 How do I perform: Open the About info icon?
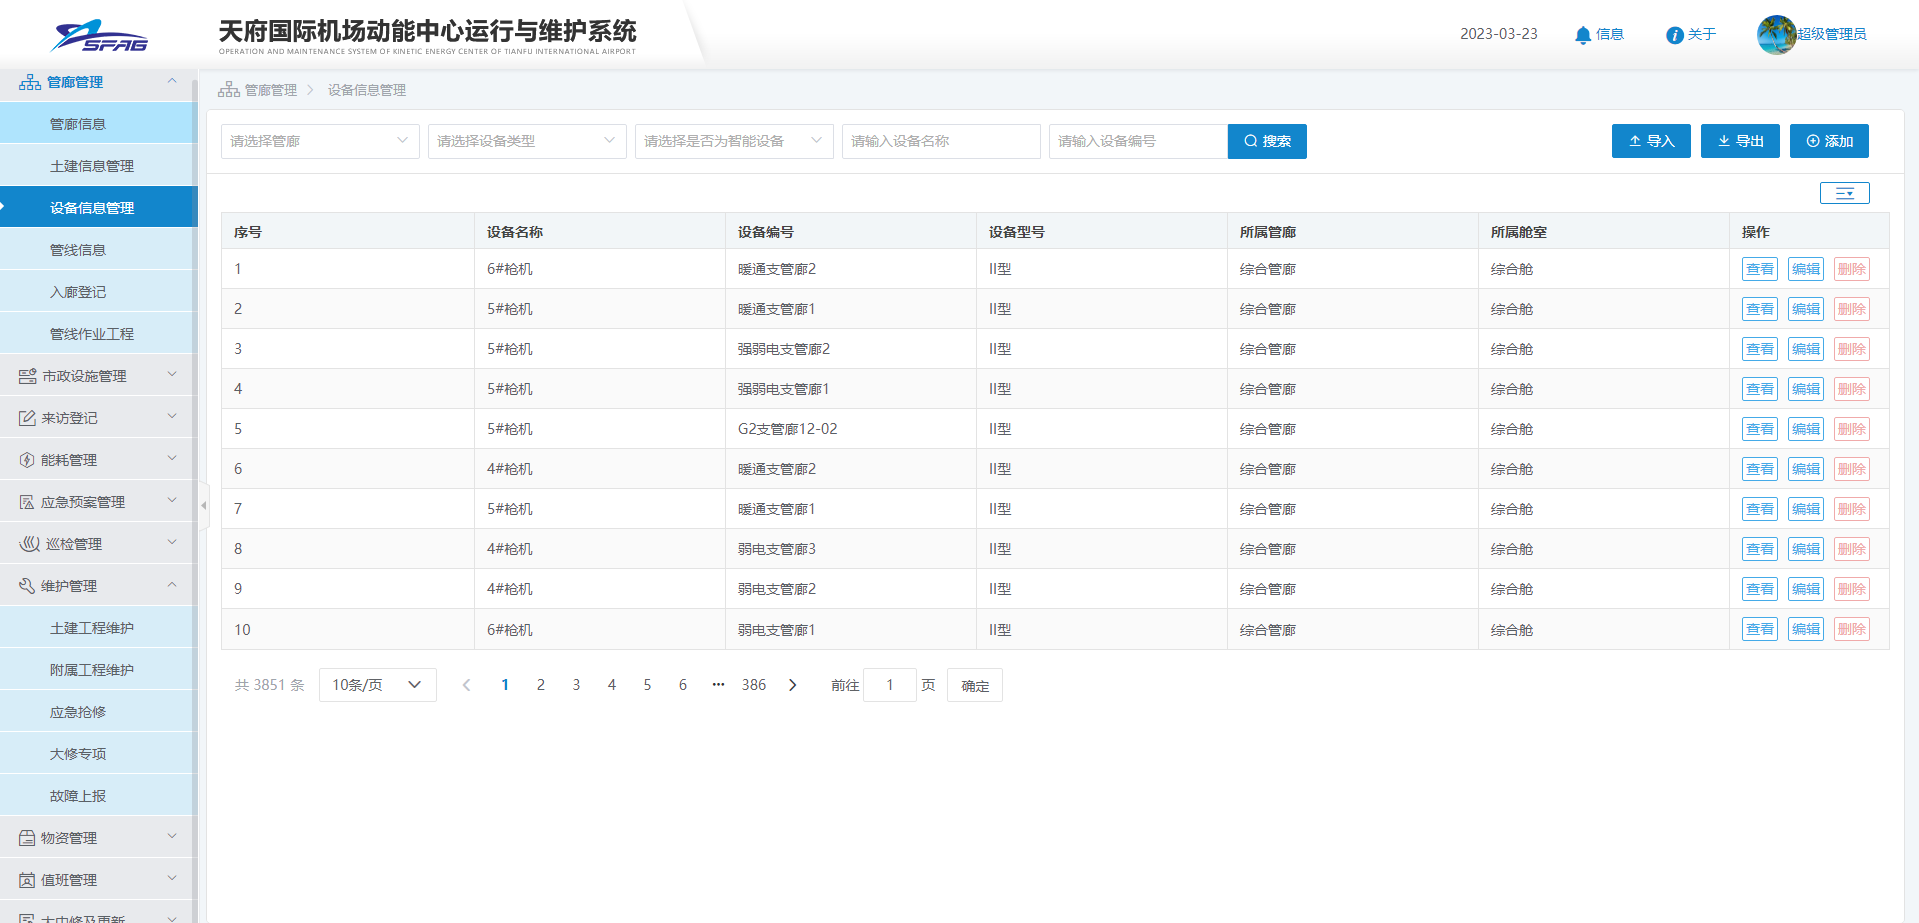click(1674, 35)
